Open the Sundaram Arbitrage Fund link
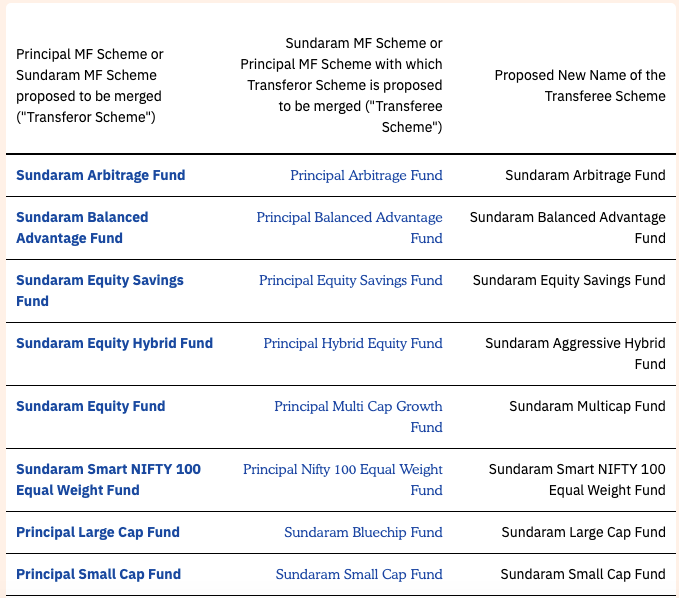This screenshot has width=679, height=598. pos(100,175)
